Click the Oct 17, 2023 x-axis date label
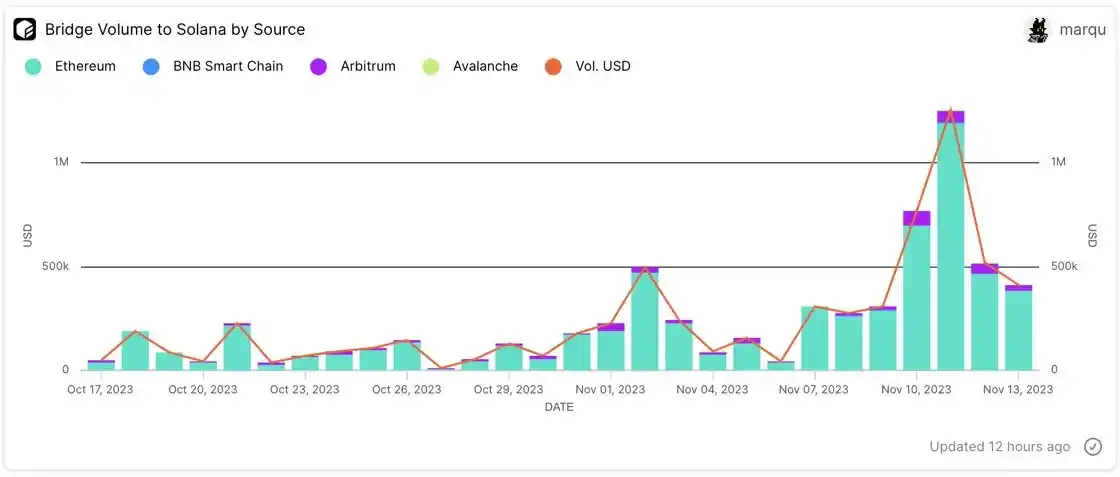Image resolution: width=1120 pixels, height=477 pixels. click(x=102, y=389)
